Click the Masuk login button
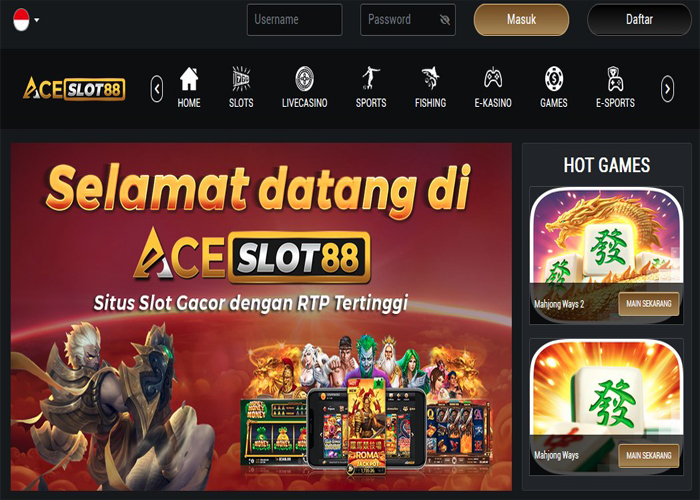This screenshot has width=700, height=500. (x=521, y=20)
